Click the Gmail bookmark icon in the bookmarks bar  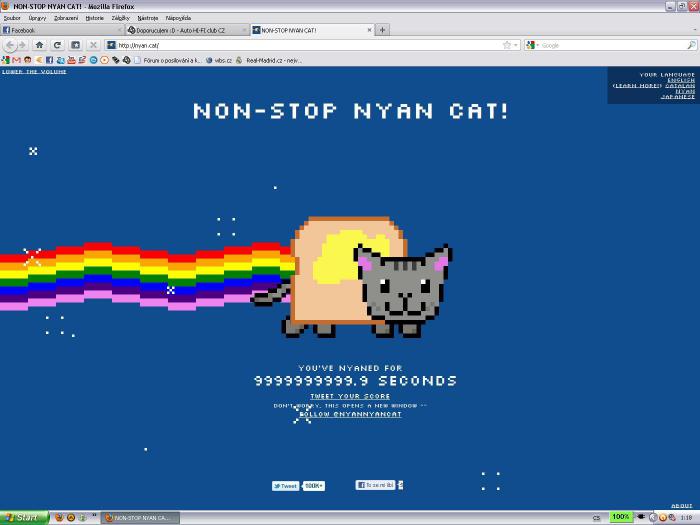[16, 60]
